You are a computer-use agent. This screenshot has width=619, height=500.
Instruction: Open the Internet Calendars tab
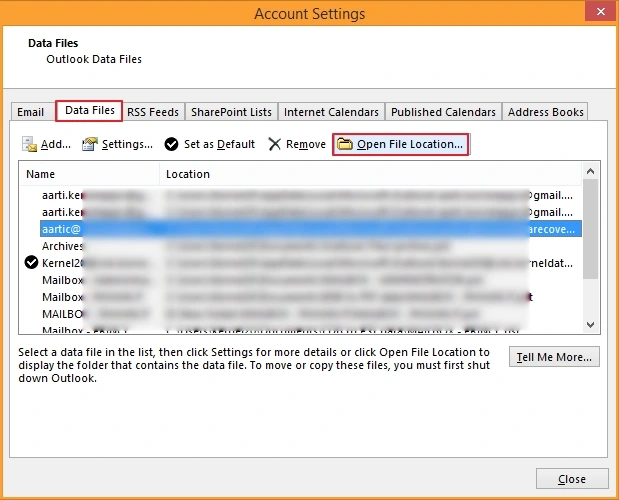pyautogui.click(x=331, y=112)
